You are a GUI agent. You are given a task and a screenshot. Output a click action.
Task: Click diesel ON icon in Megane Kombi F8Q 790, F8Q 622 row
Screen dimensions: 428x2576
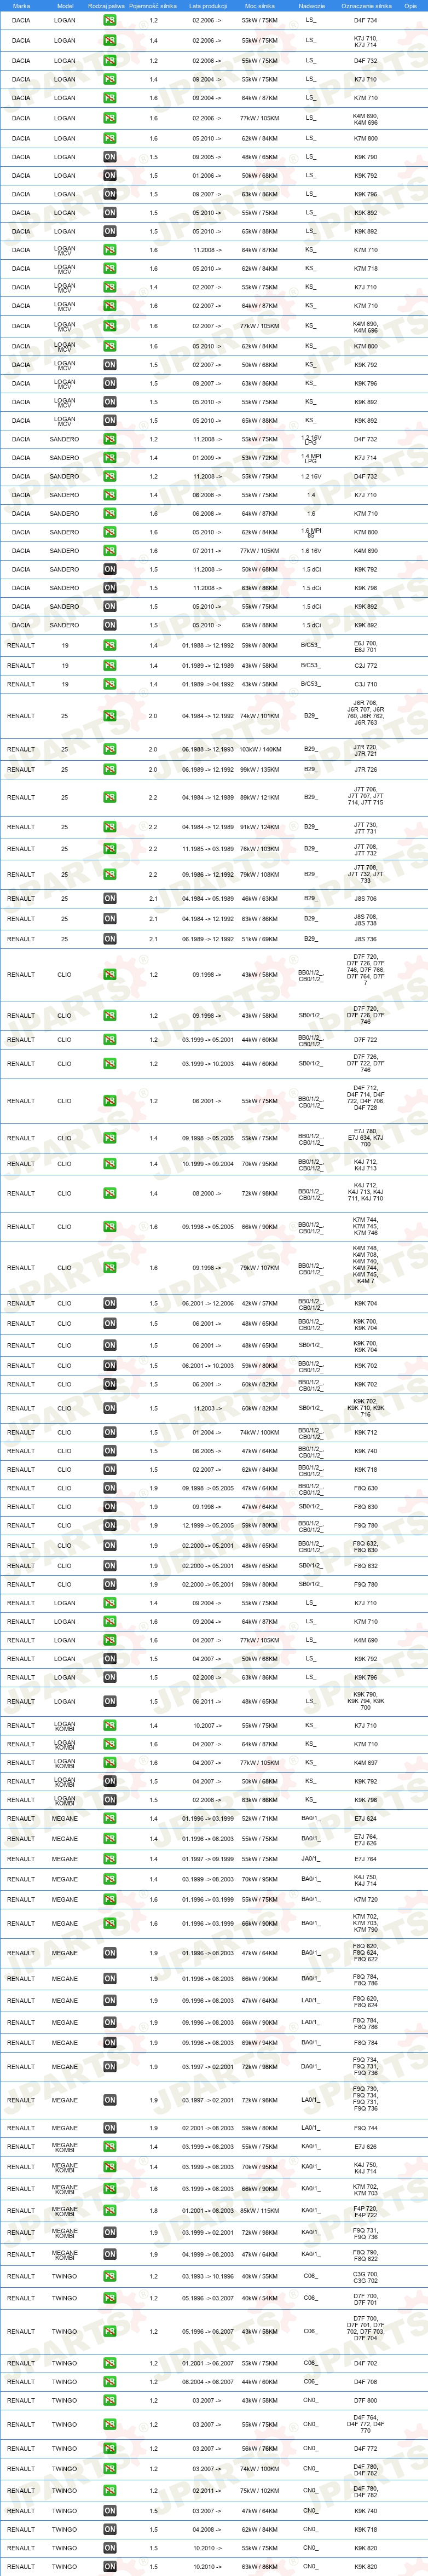tap(110, 2255)
